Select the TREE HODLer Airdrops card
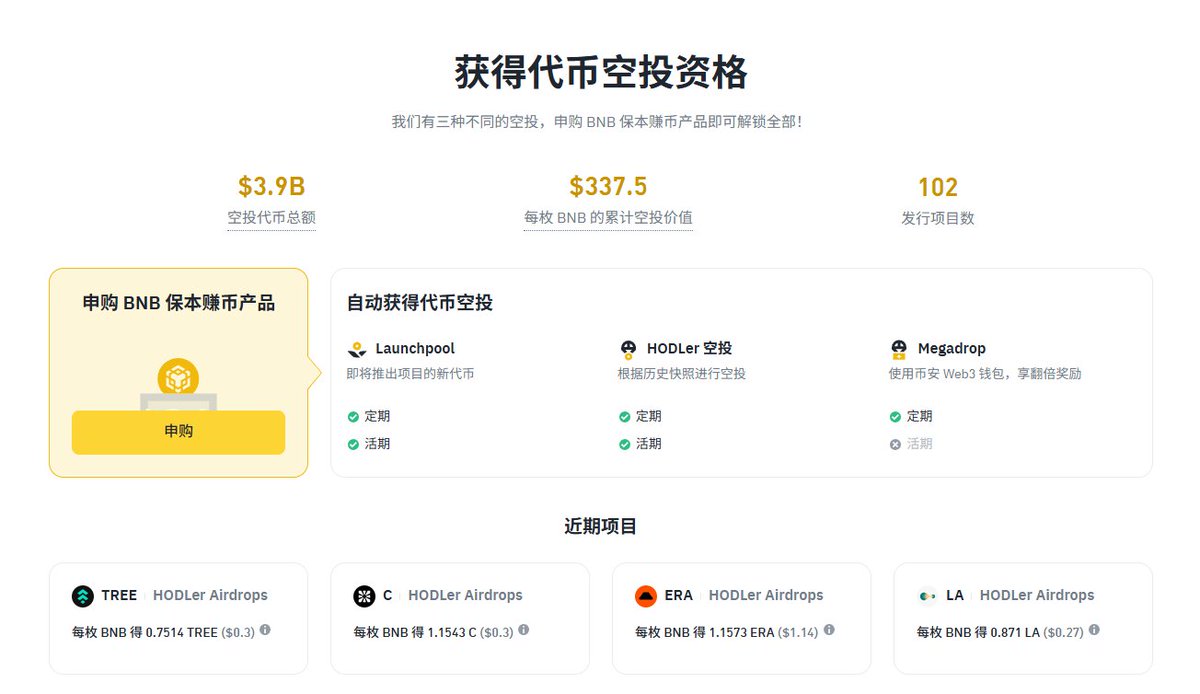The image size is (1200, 694). pyautogui.click(x=178, y=618)
